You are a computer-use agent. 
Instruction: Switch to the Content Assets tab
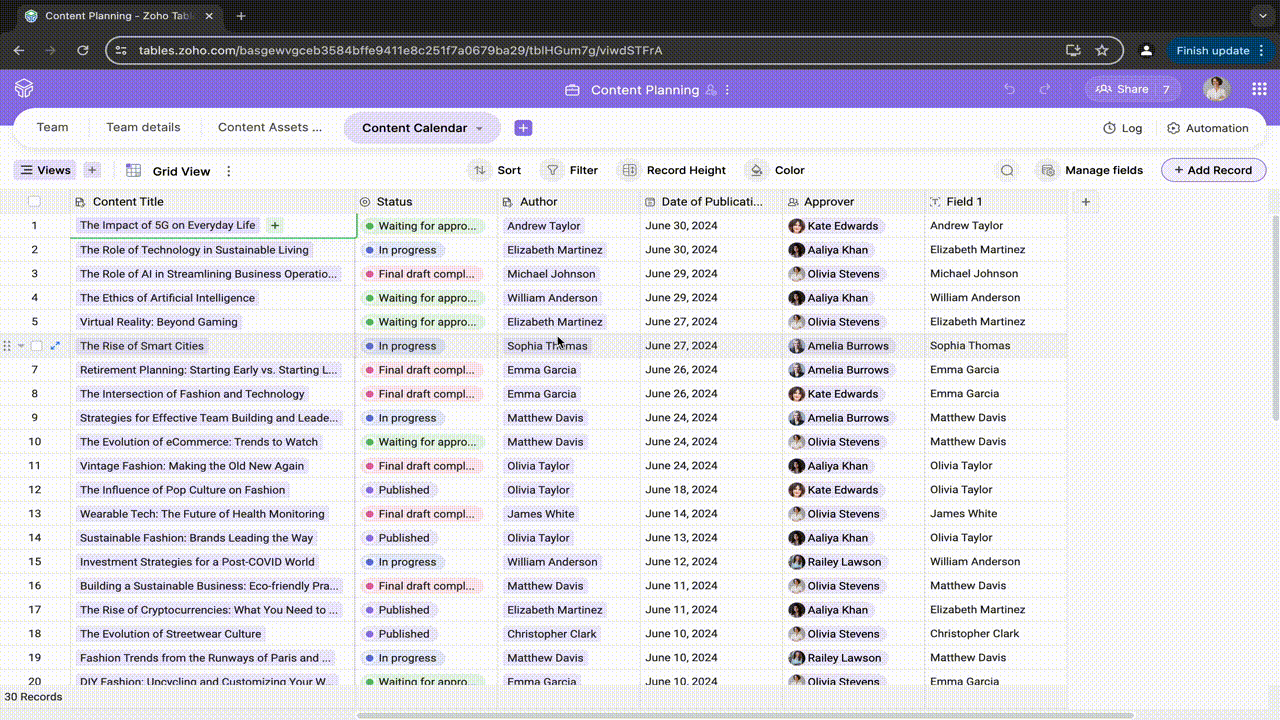[x=270, y=128]
